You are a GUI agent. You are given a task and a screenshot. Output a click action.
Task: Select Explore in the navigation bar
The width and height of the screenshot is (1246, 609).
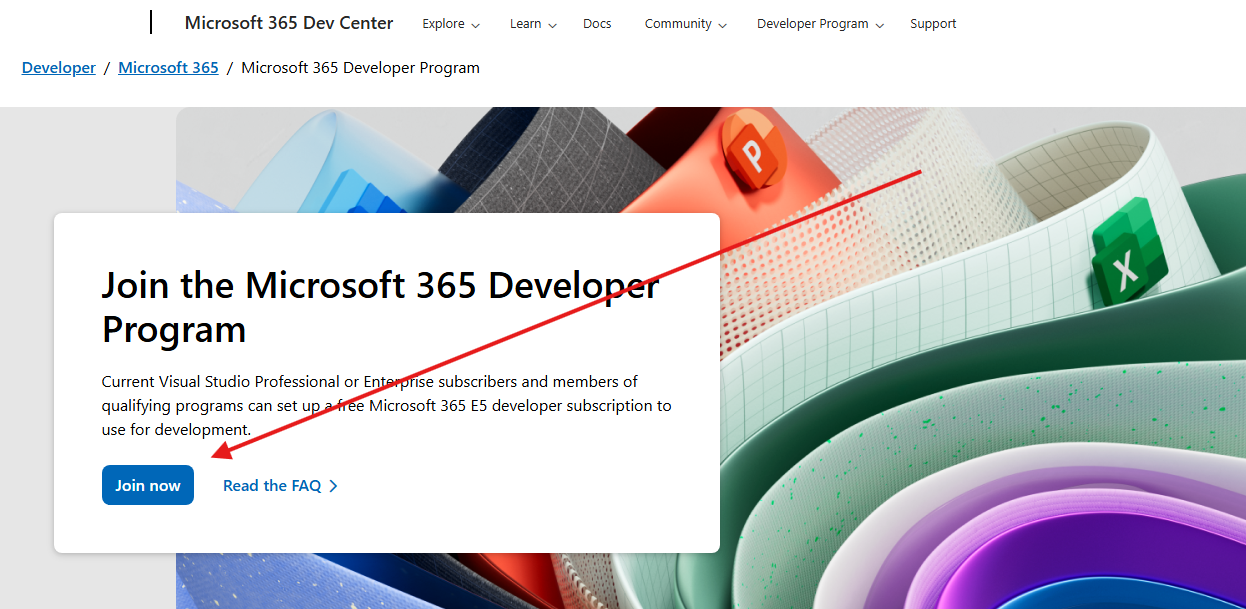click(442, 23)
